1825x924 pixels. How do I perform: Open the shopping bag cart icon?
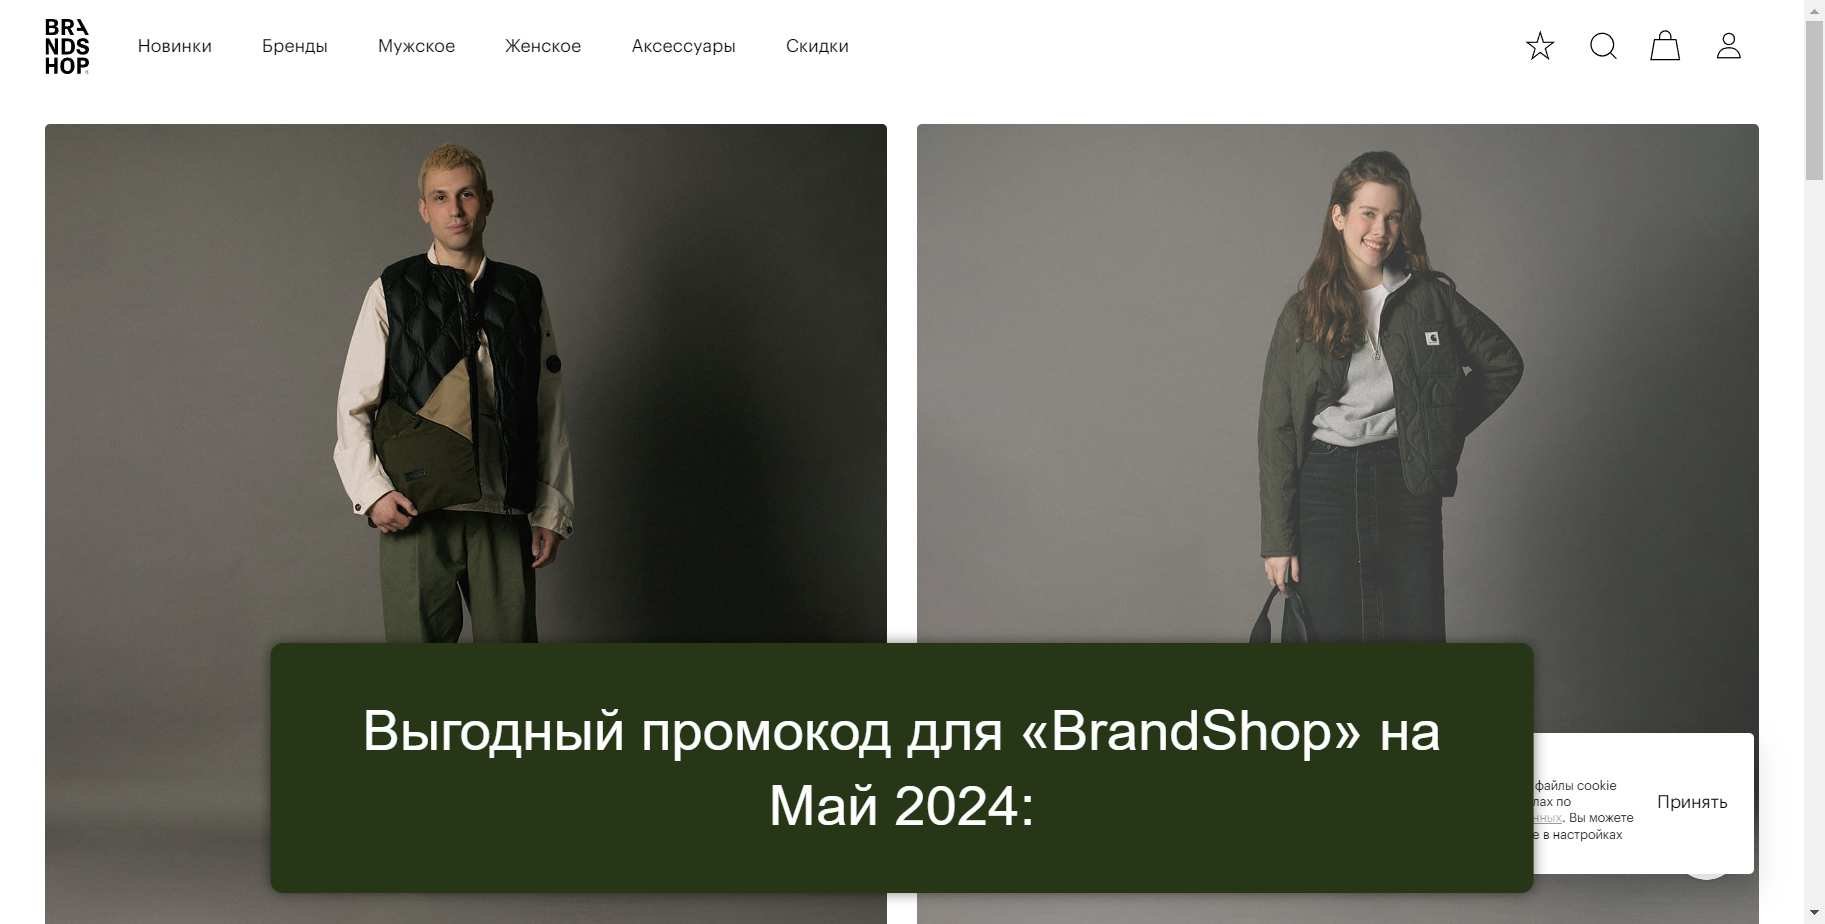[x=1665, y=46]
